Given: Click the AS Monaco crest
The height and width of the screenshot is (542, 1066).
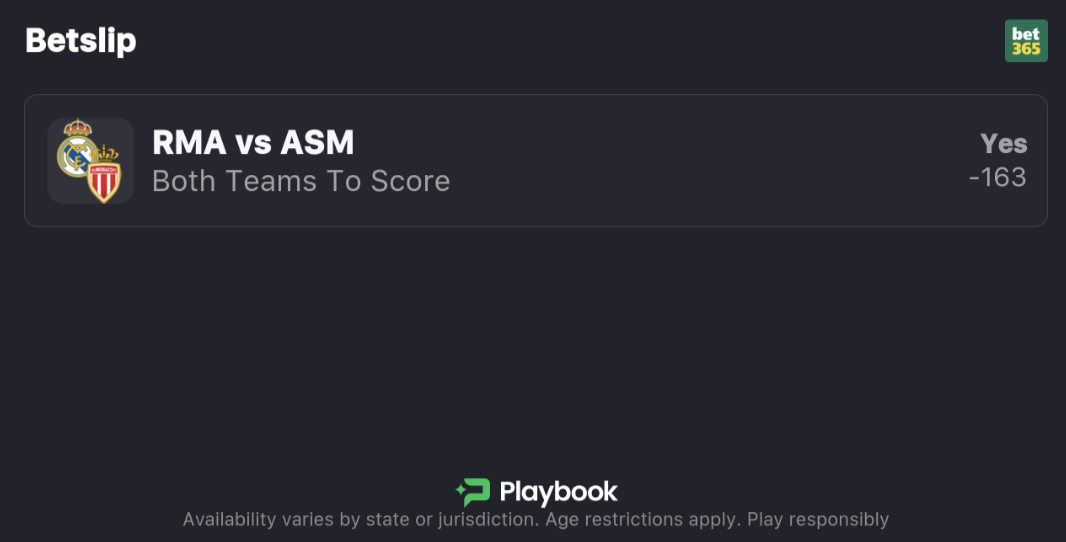Looking at the screenshot, I should tap(103, 174).
